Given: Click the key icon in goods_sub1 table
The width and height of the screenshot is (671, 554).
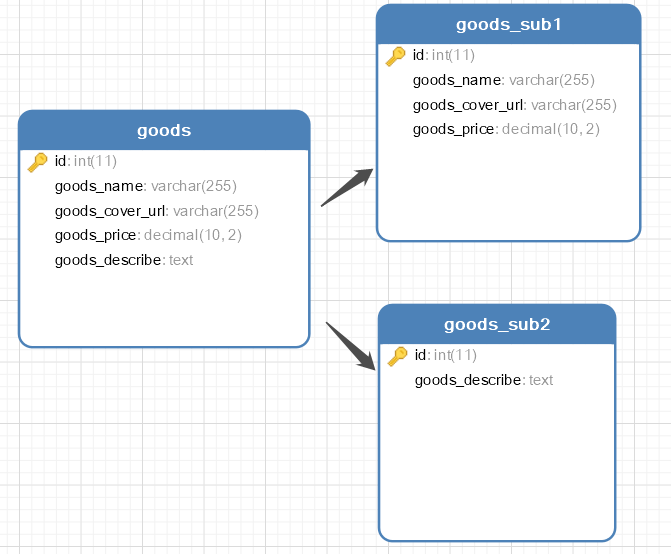Looking at the screenshot, I should point(396,57).
